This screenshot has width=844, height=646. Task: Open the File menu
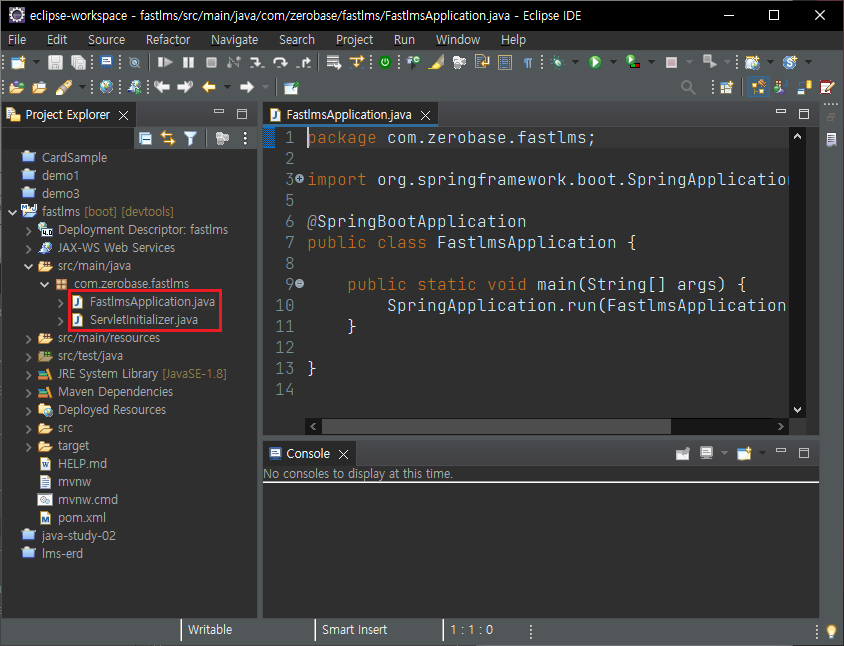coord(17,40)
